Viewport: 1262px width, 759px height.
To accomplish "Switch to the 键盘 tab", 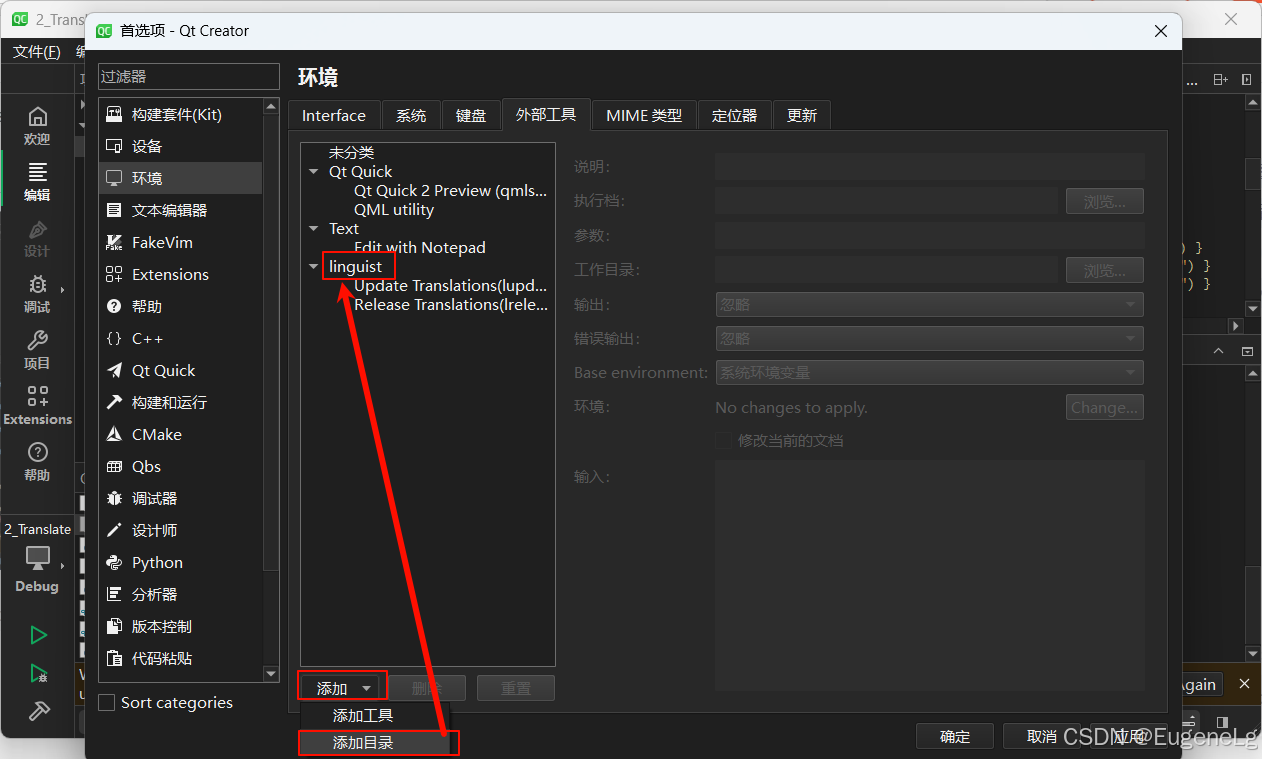I will pyautogui.click(x=471, y=115).
